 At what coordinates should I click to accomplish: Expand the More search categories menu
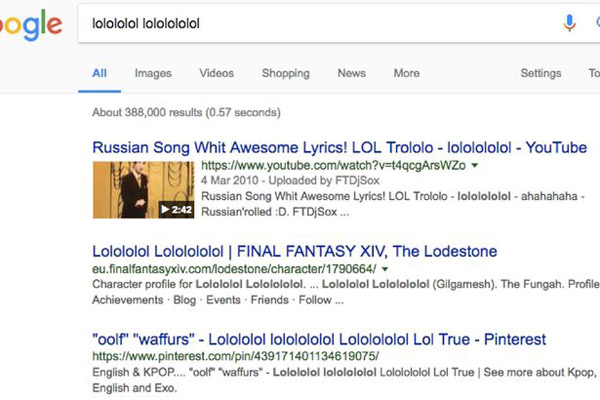click(x=406, y=73)
